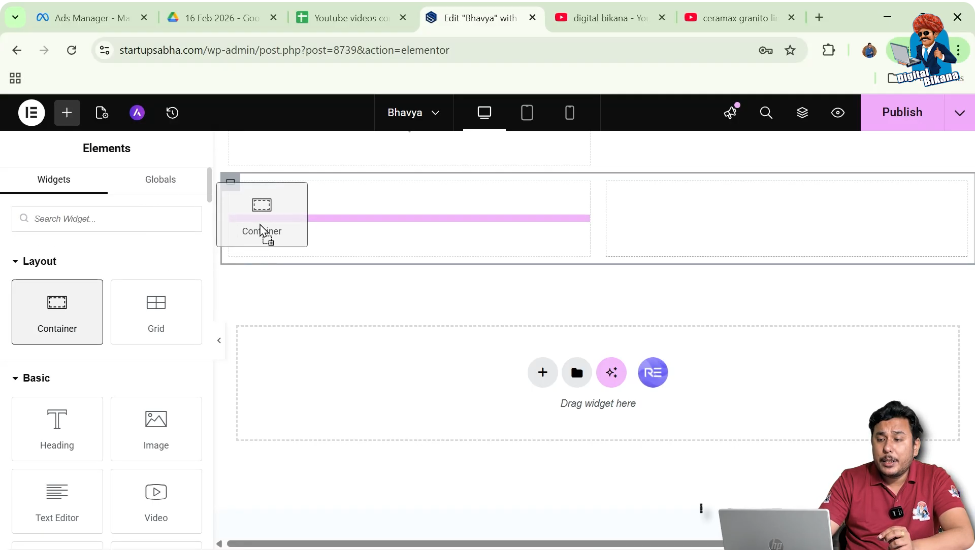
Task: Toggle the preview eye icon
Action: tap(838, 113)
